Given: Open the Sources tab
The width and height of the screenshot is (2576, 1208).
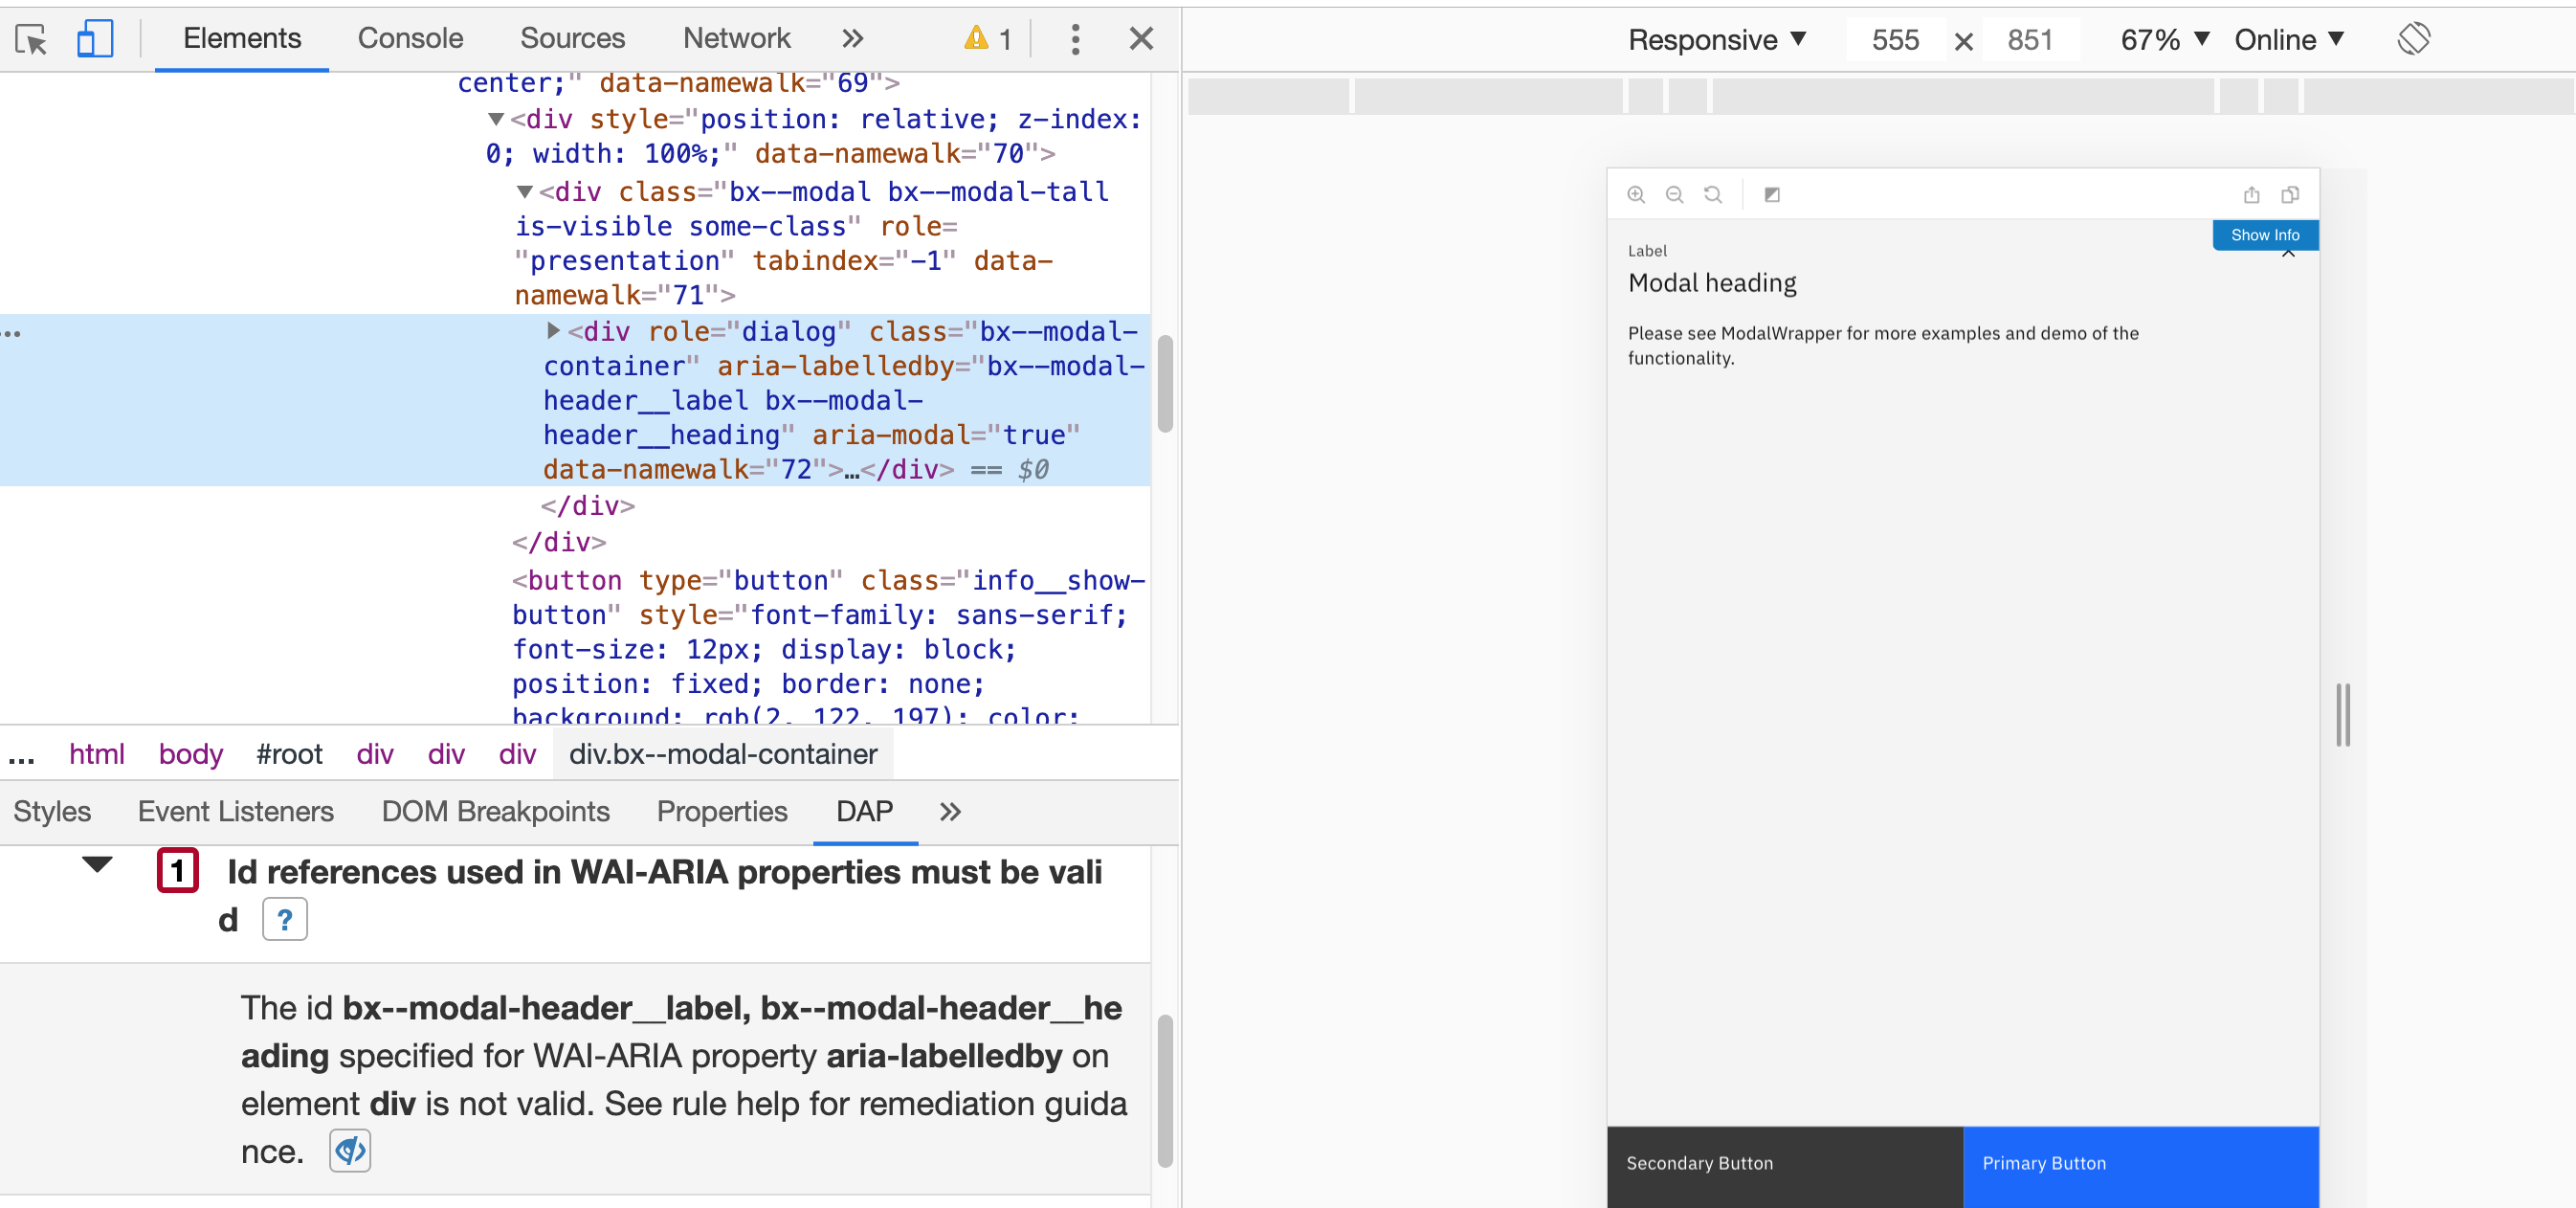Looking at the screenshot, I should pyautogui.click(x=572, y=37).
